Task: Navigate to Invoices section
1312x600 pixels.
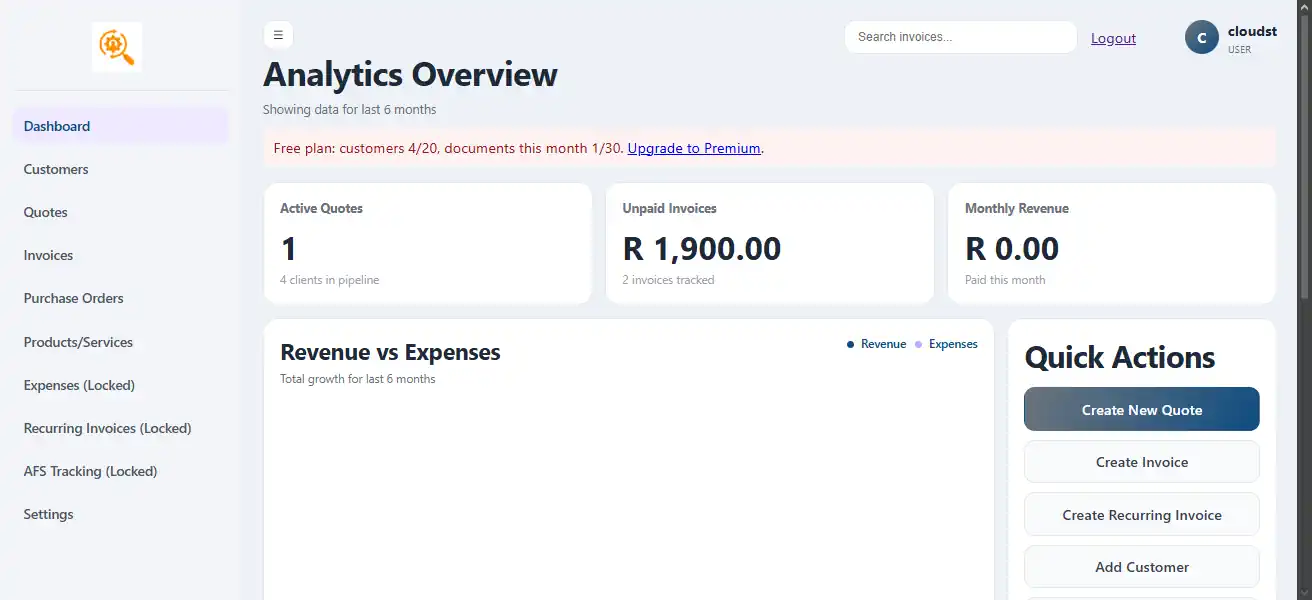Action: point(49,255)
